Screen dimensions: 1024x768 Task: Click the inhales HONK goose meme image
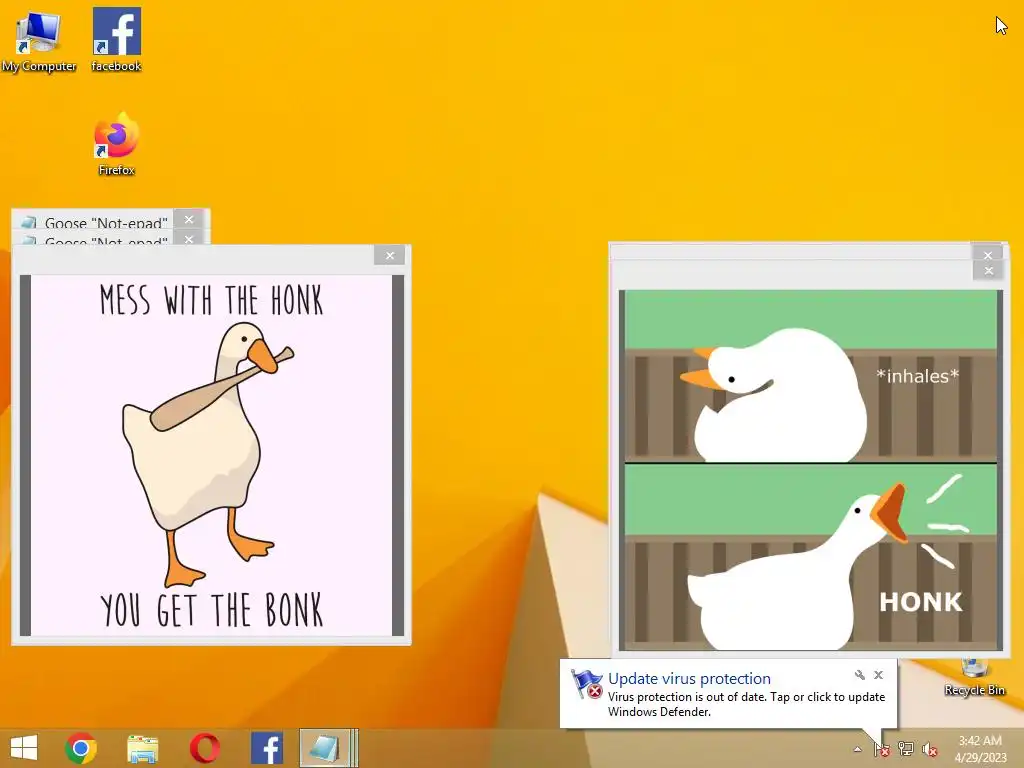point(810,470)
